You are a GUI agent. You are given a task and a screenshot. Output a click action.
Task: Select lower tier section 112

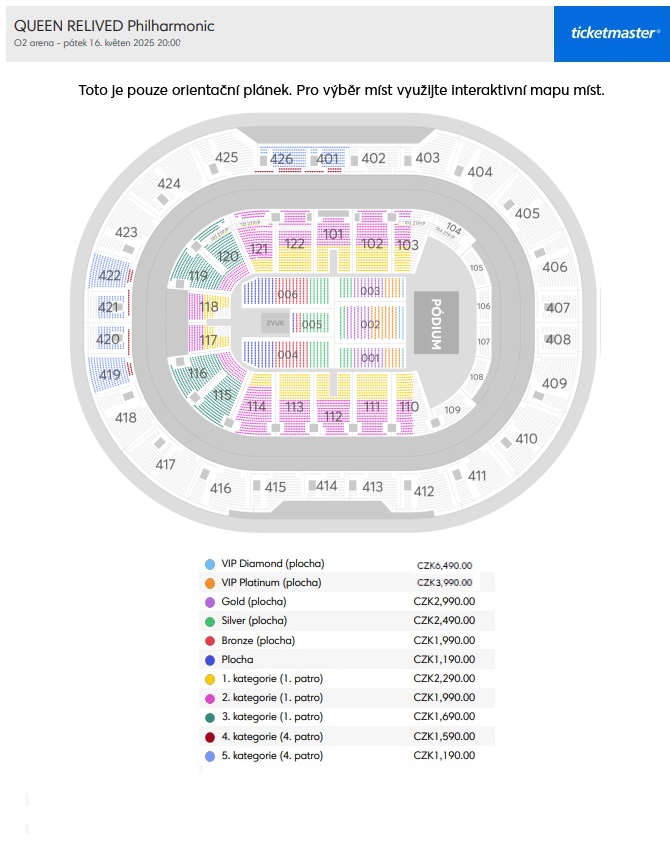(333, 416)
